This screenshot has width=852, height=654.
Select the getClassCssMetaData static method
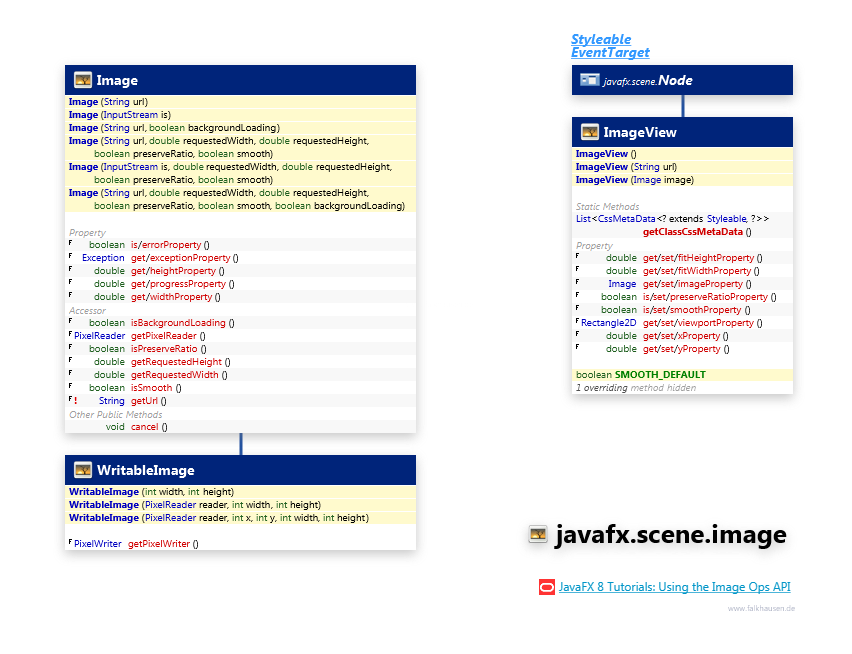[x=692, y=232]
